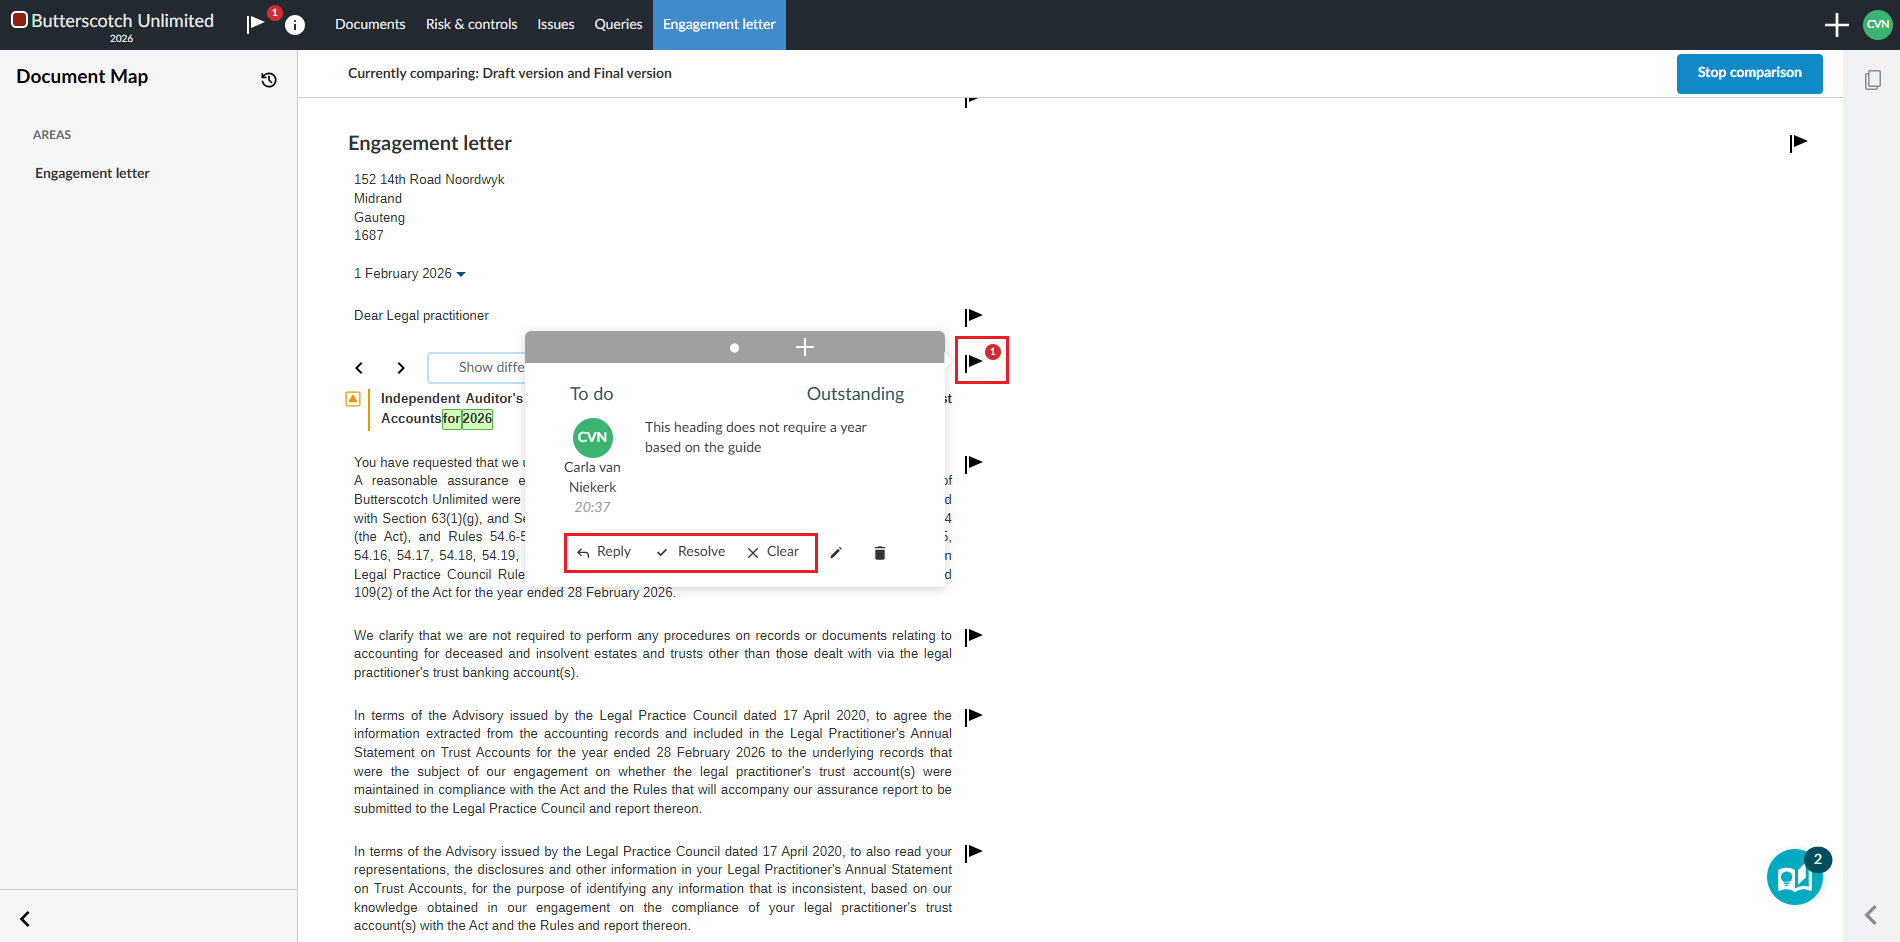The width and height of the screenshot is (1900, 942).
Task: Expand the right side panel chevron
Action: click(x=1871, y=915)
